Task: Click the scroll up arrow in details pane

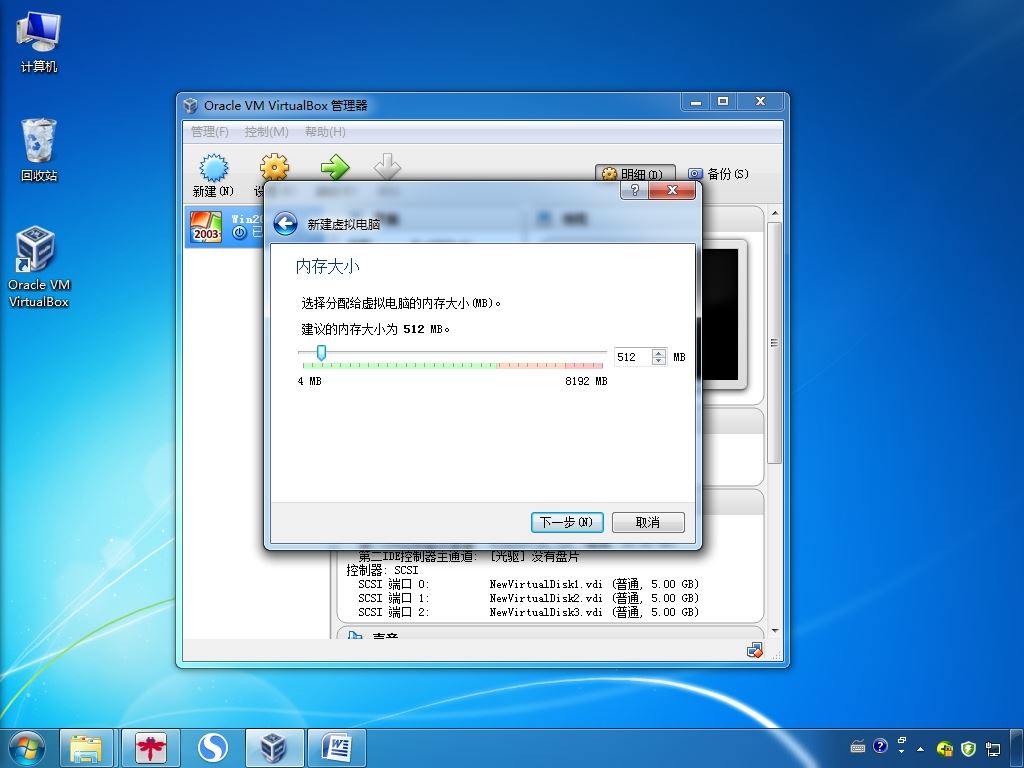Action: (x=775, y=214)
